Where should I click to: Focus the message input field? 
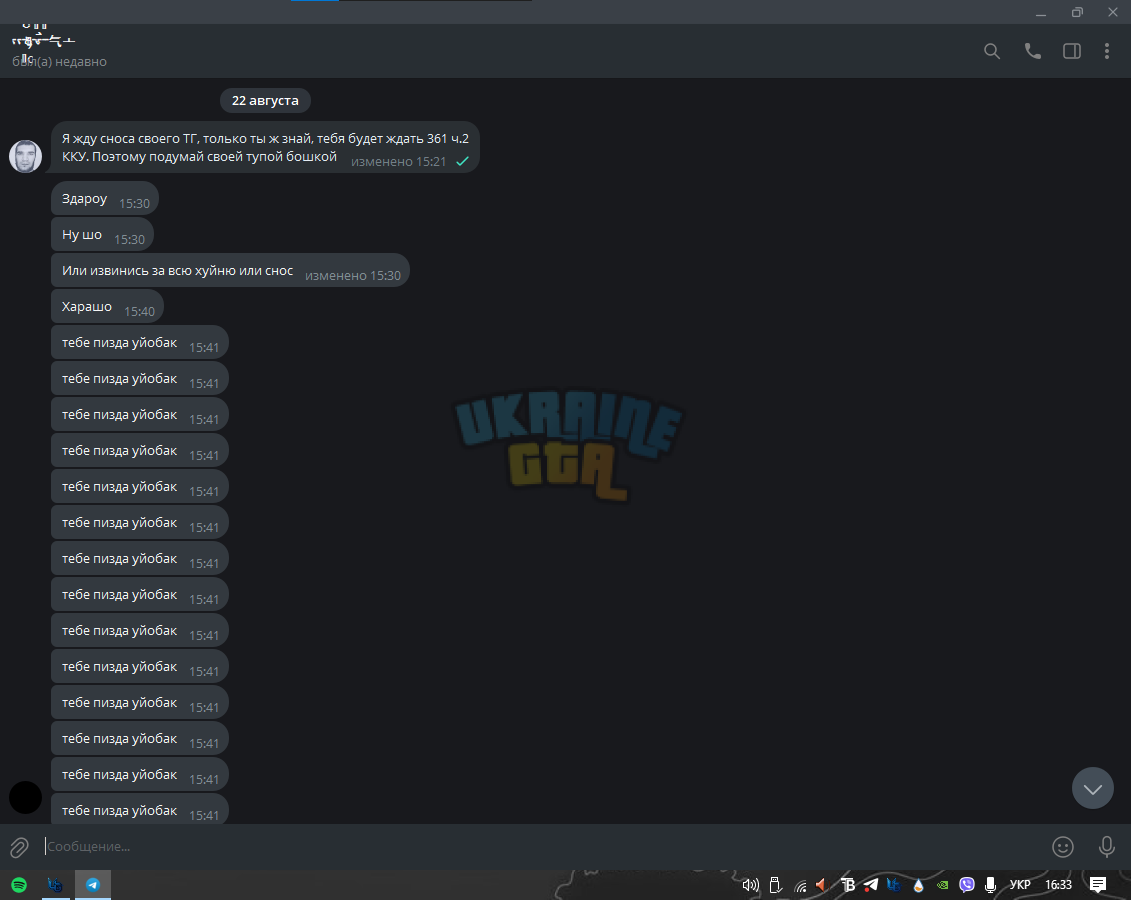[x=541, y=847]
